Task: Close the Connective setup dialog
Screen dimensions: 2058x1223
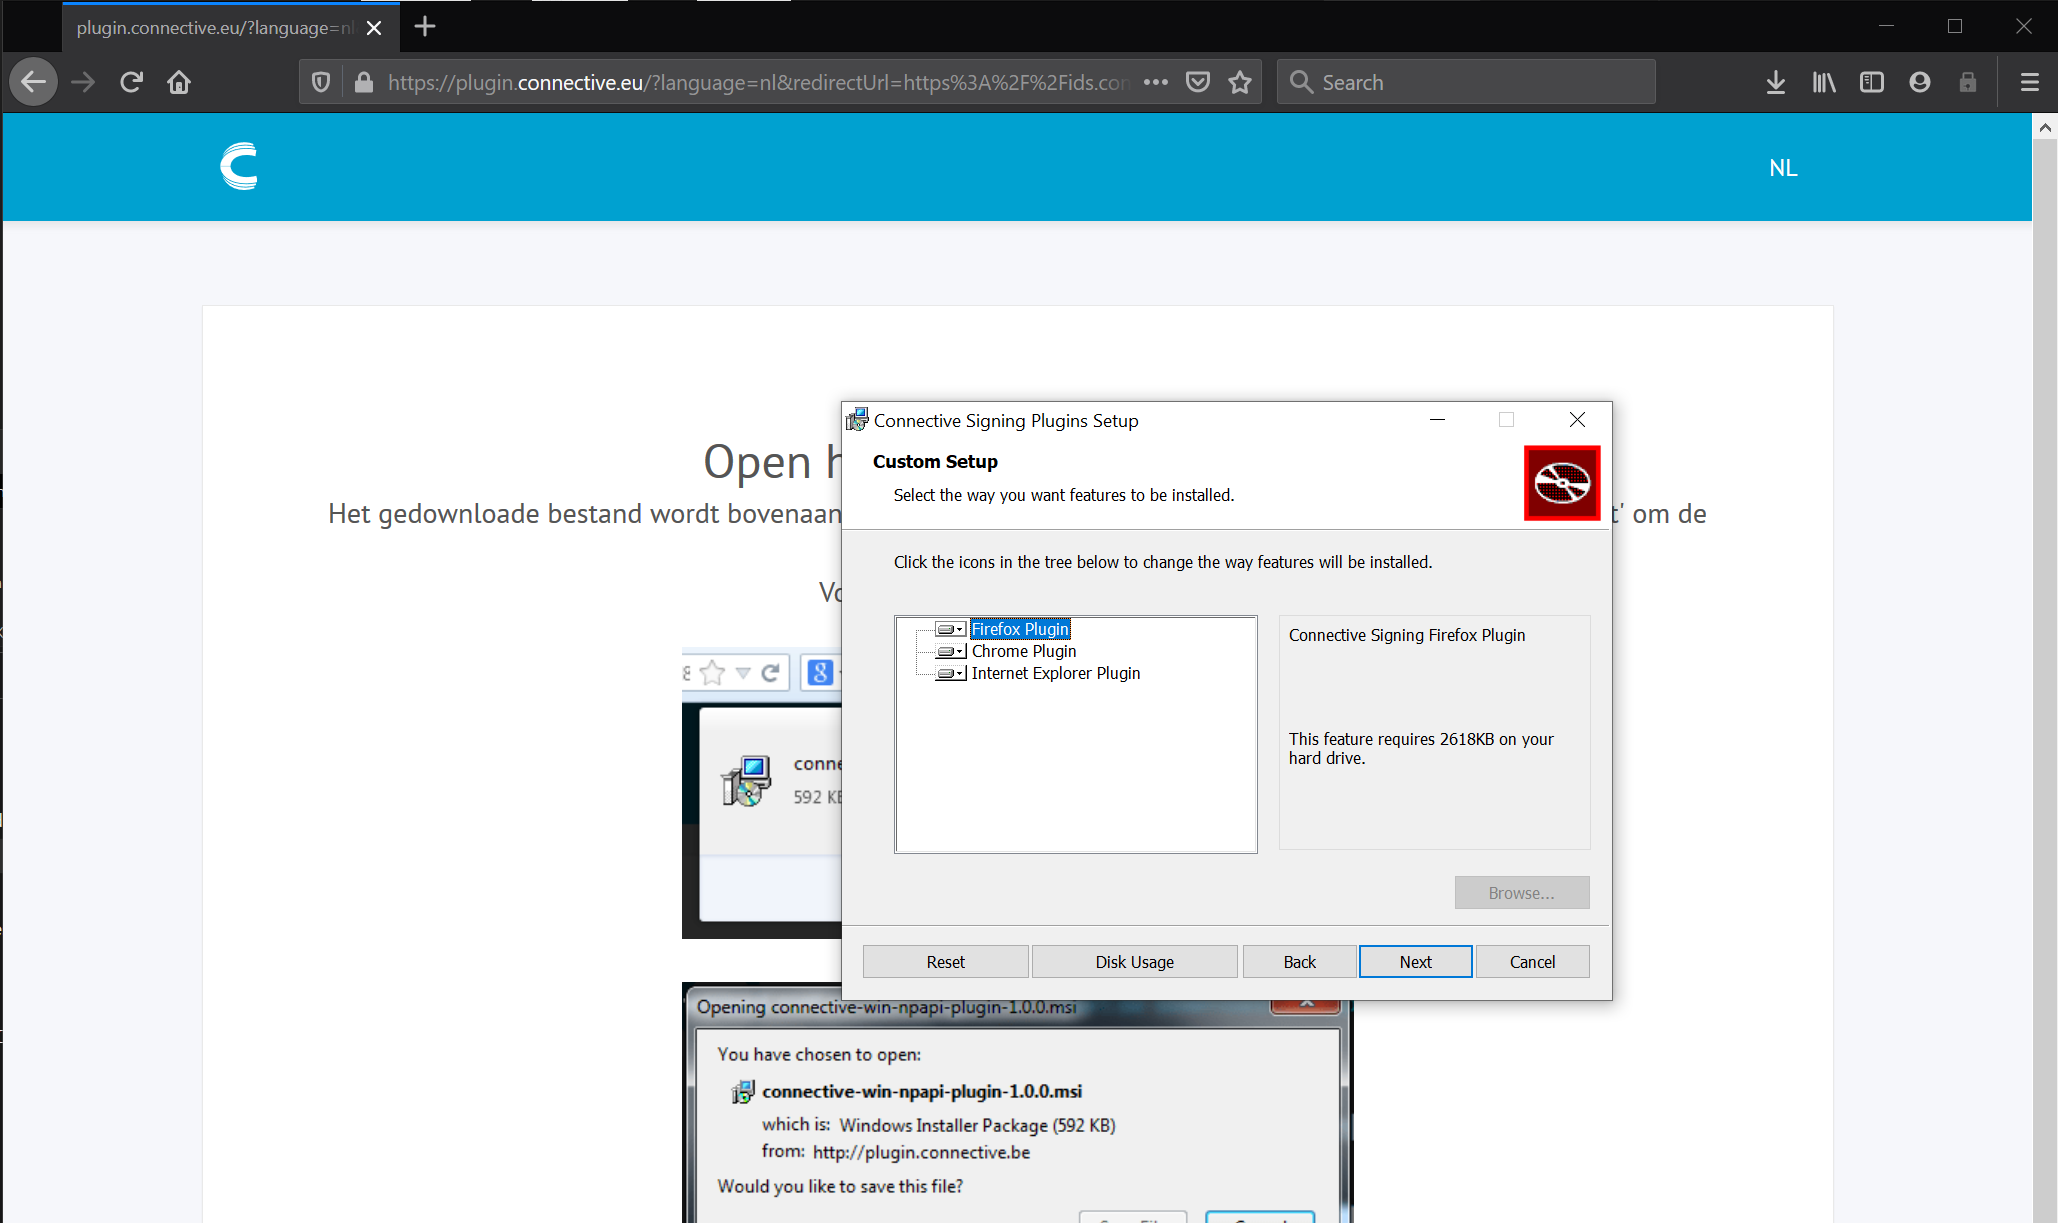Action: 1577,420
